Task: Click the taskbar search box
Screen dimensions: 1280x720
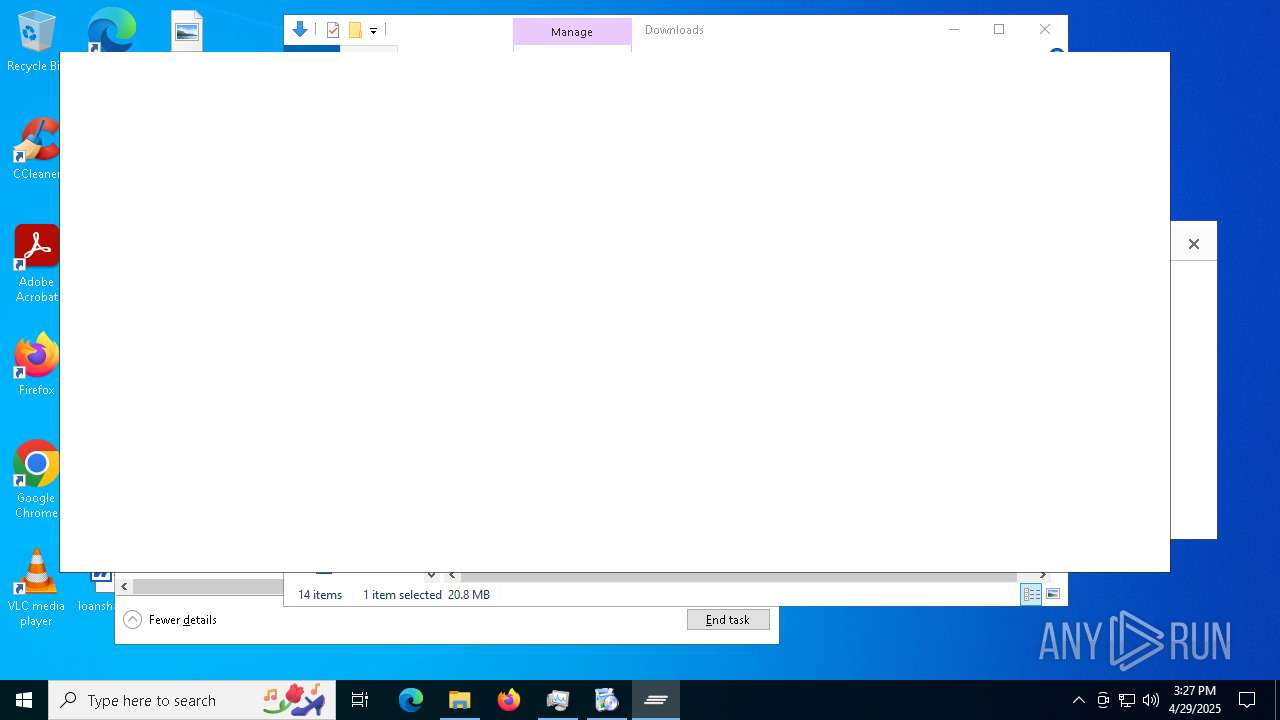Action: coord(193,700)
